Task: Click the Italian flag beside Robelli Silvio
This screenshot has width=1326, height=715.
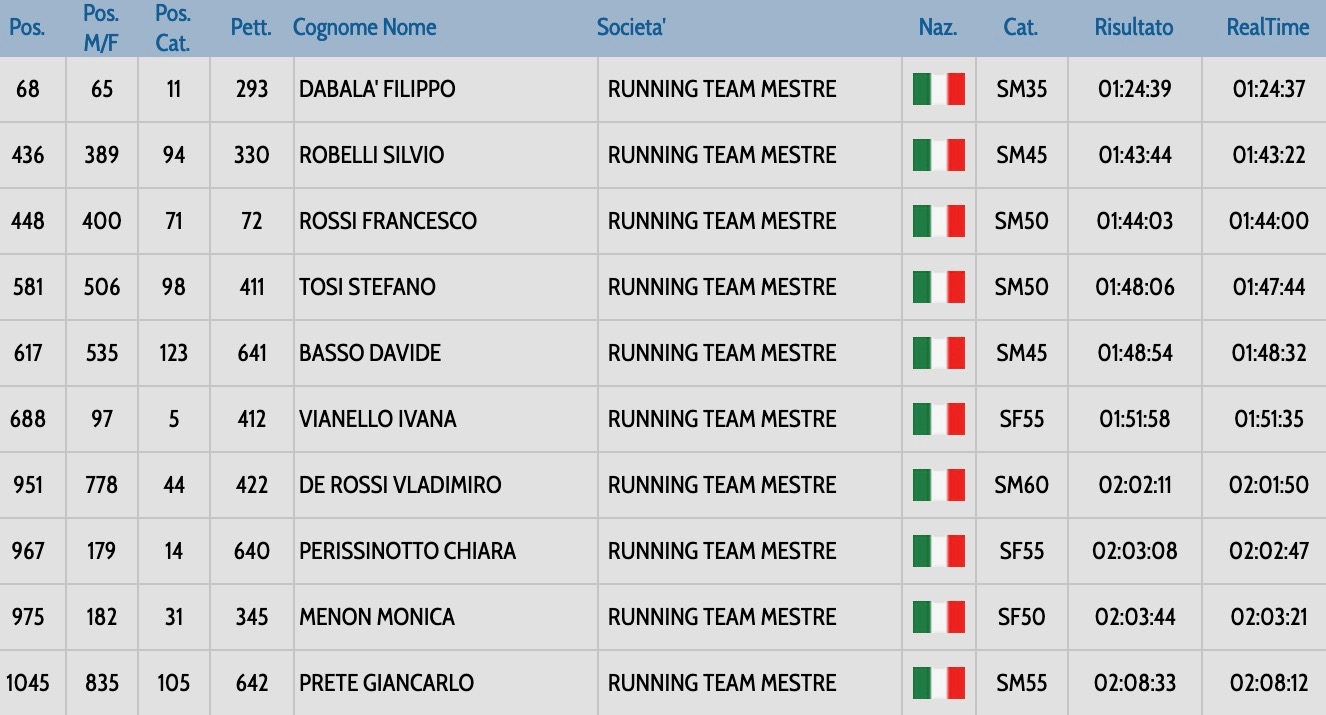Action: [938, 155]
